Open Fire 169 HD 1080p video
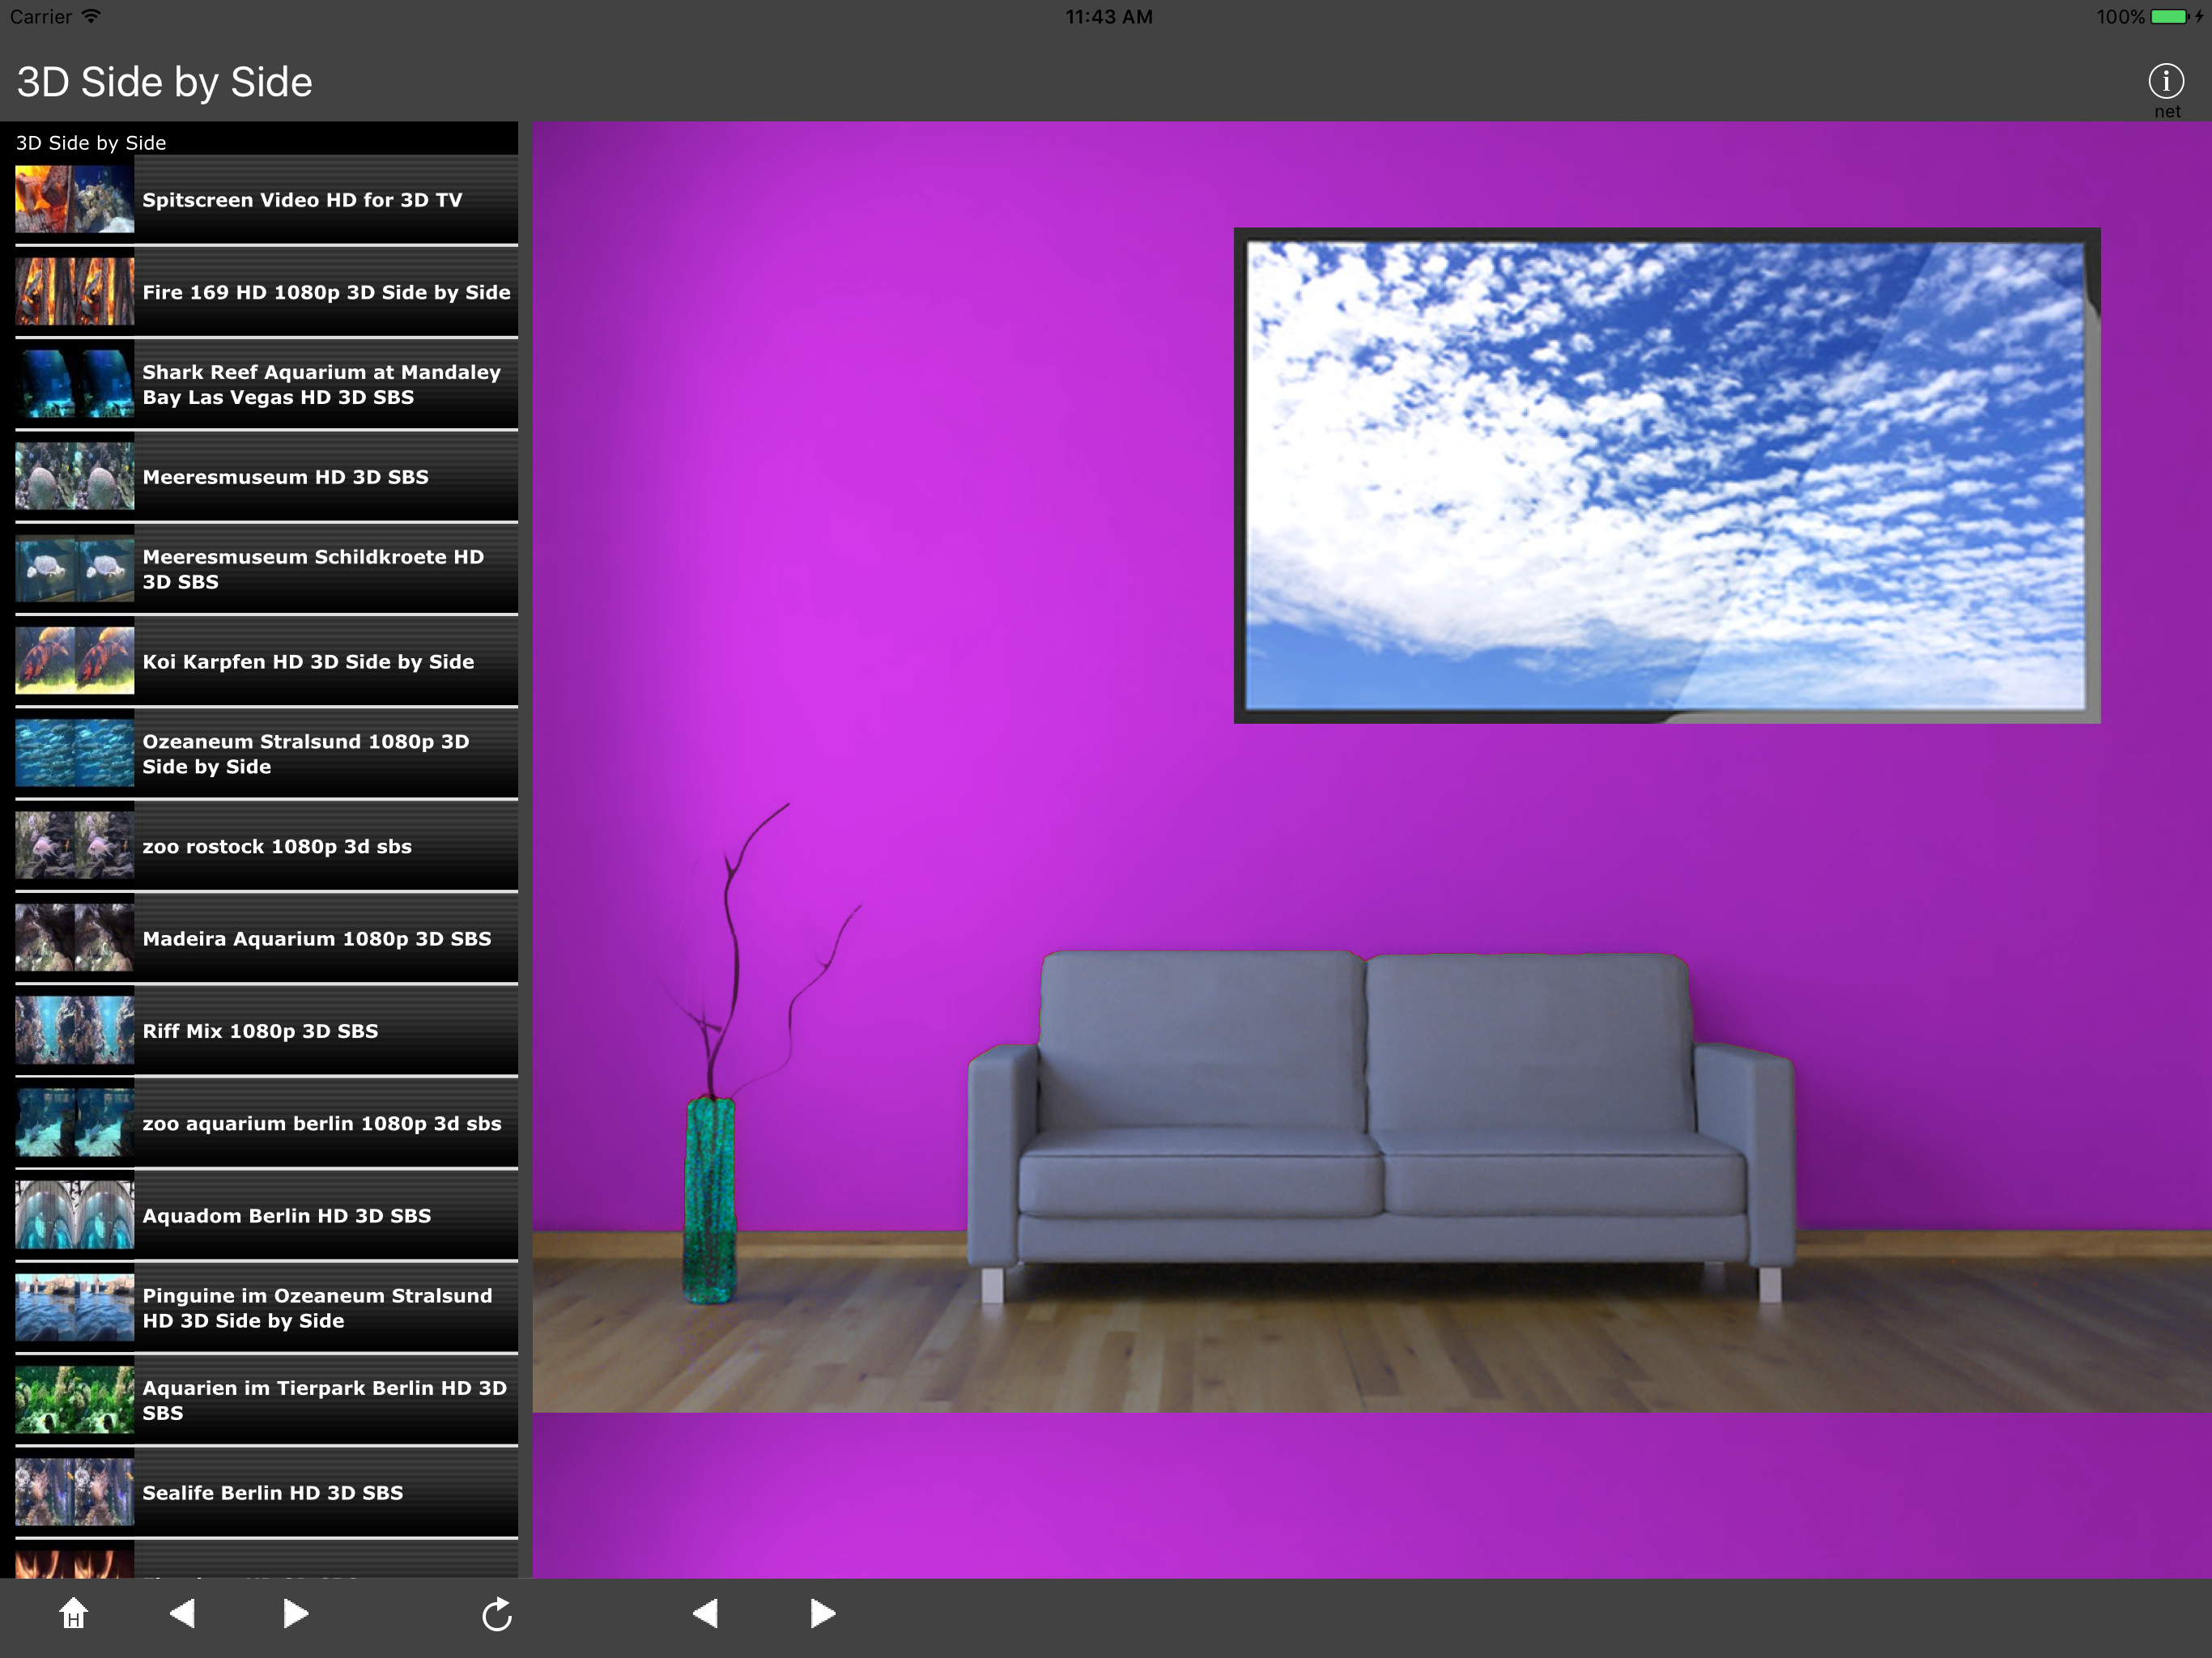The image size is (2212, 1658). tap(326, 292)
